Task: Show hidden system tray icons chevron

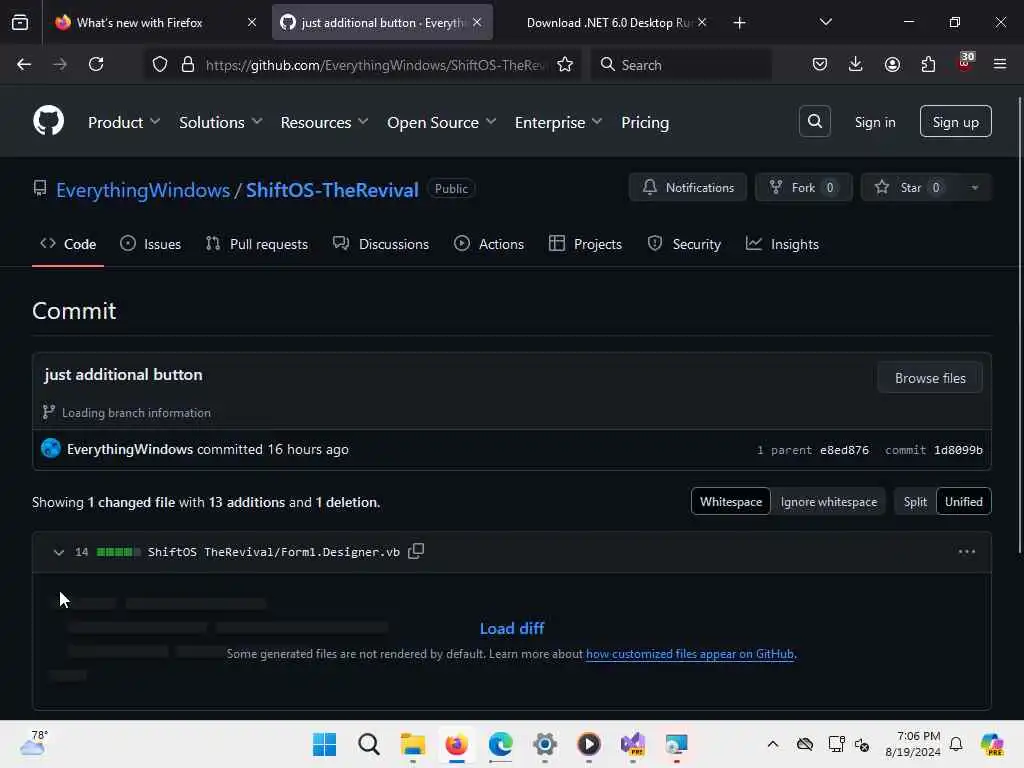Action: 773,744
